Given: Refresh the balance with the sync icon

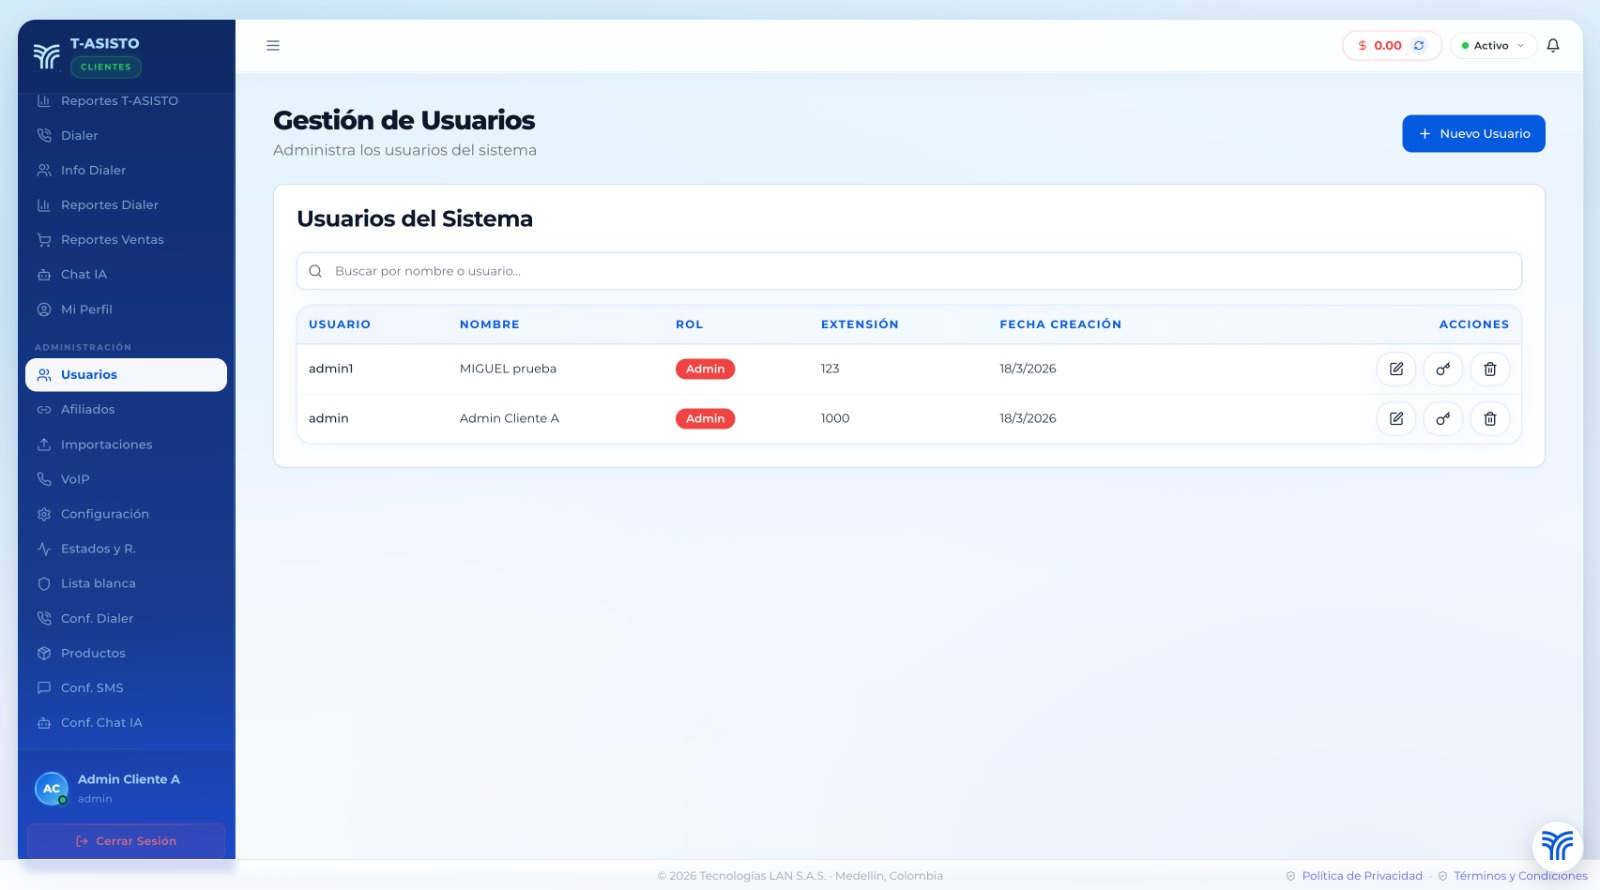Looking at the screenshot, I should pos(1419,46).
